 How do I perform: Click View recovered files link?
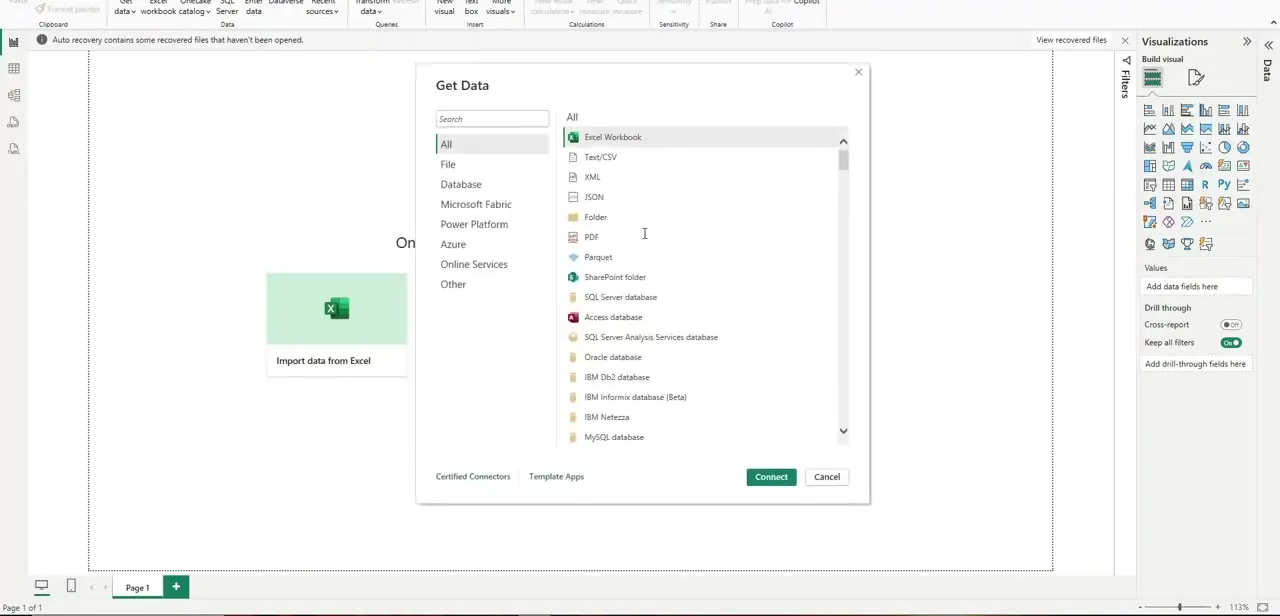point(1071,40)
